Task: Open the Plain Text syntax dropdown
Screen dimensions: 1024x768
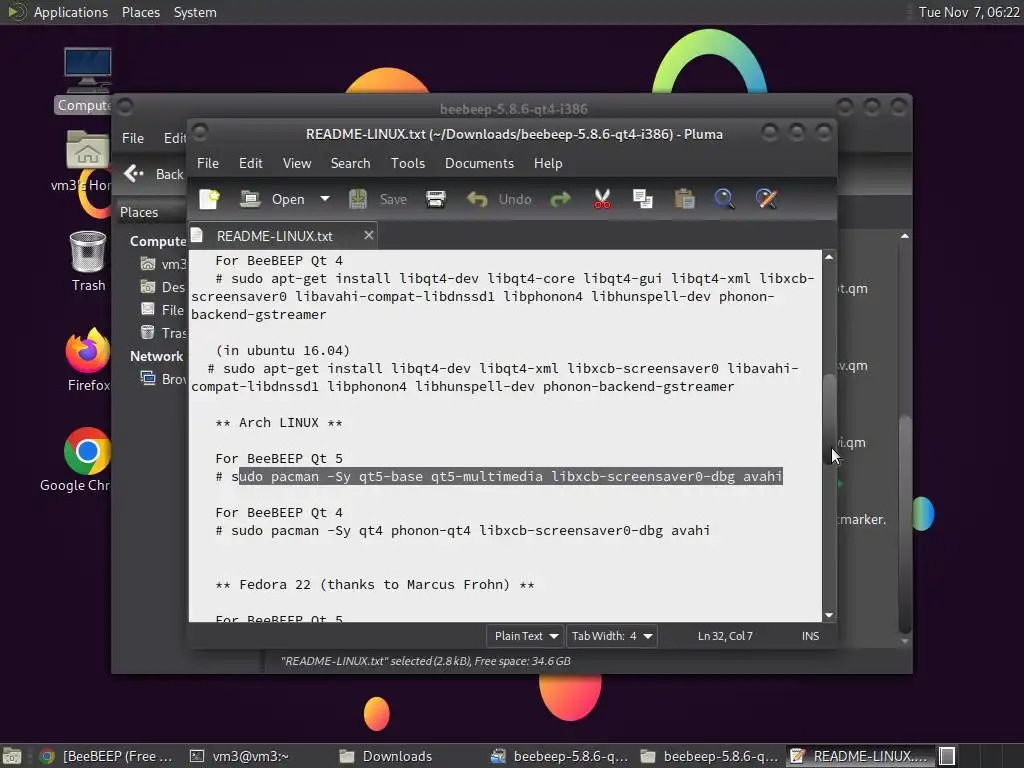Action: coord(525,636)
